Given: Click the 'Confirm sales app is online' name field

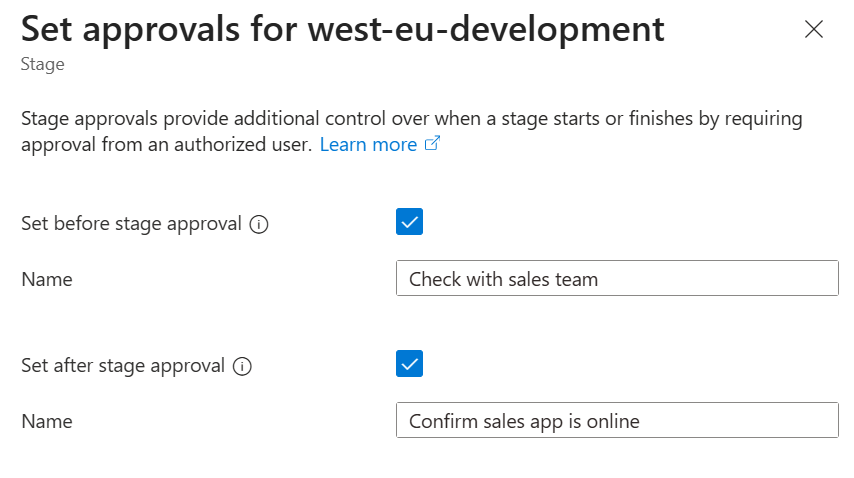Looking at the screenshot, I should (617, 421).
